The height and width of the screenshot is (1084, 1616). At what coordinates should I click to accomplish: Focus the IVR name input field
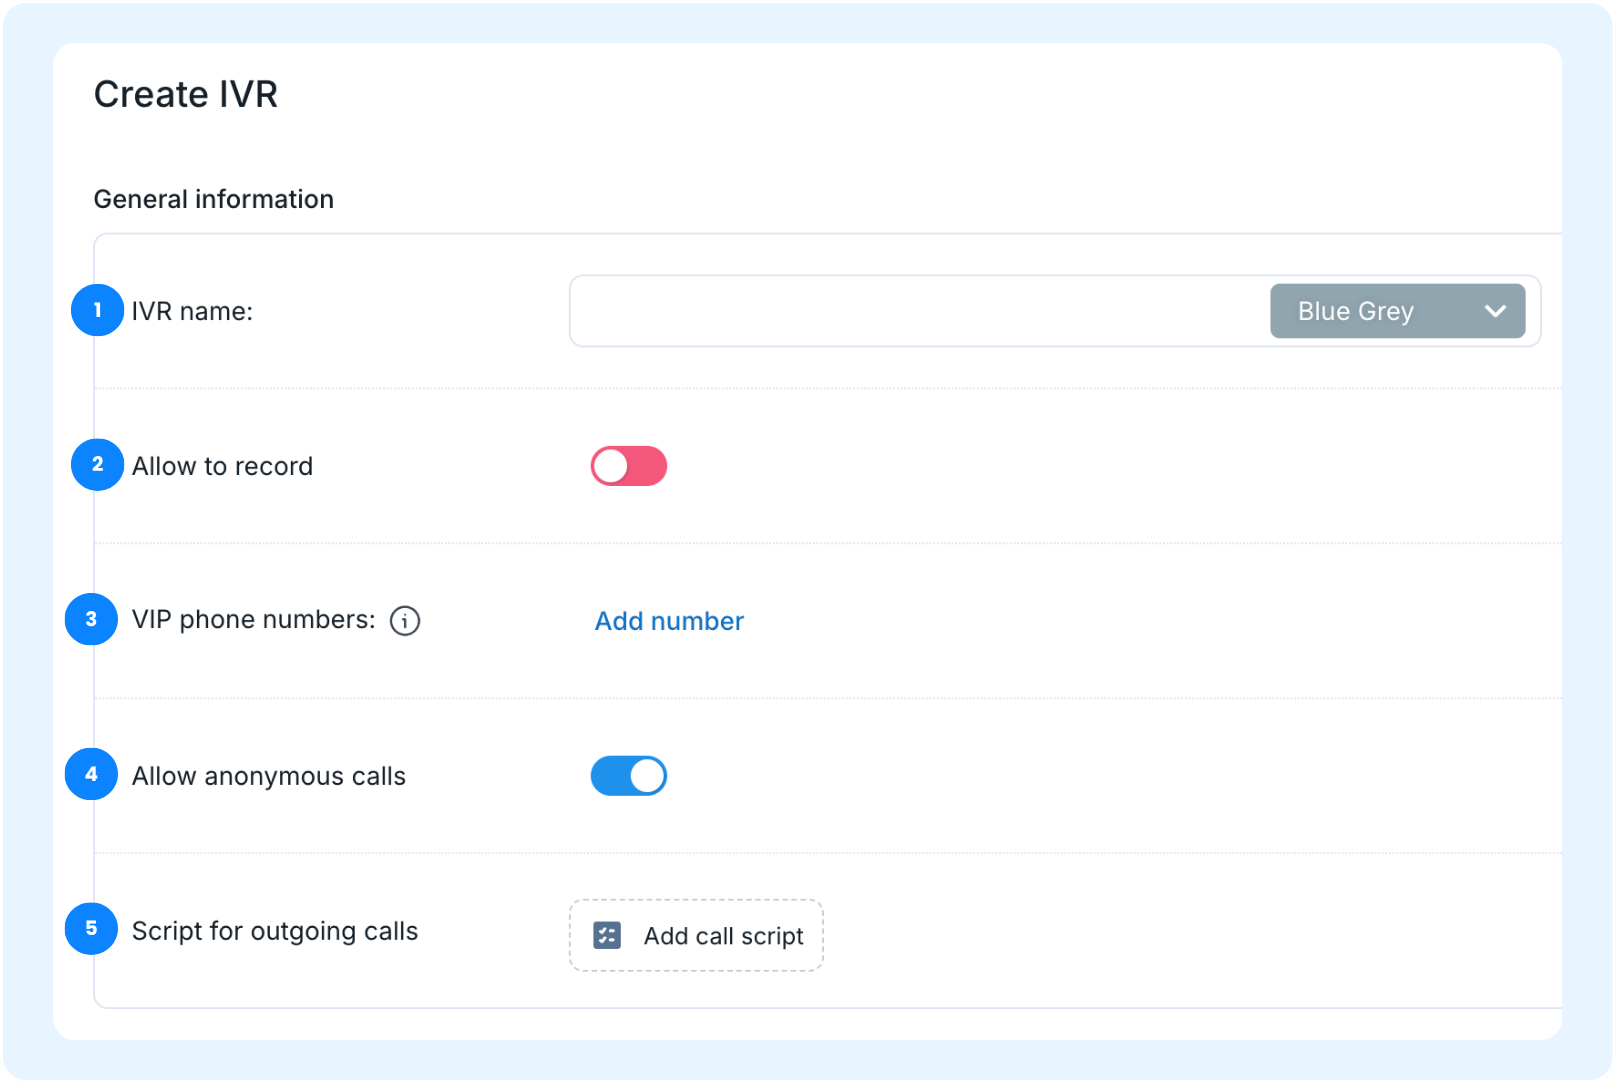point(918,311)
